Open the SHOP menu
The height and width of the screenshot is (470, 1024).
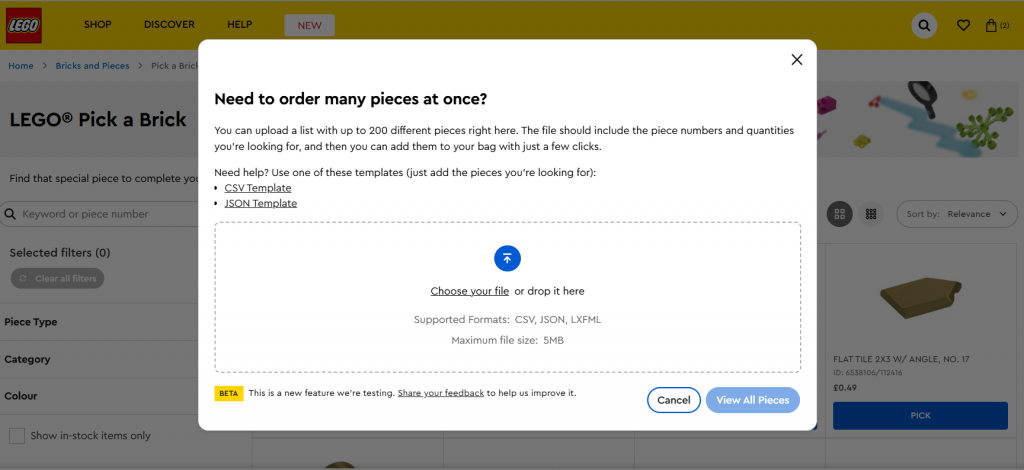(x=98, y=24)
